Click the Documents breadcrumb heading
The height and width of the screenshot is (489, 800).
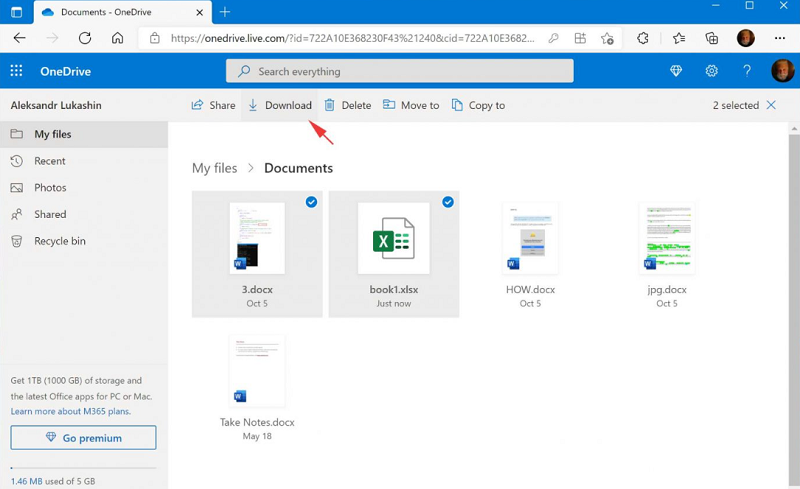point(298,168)
